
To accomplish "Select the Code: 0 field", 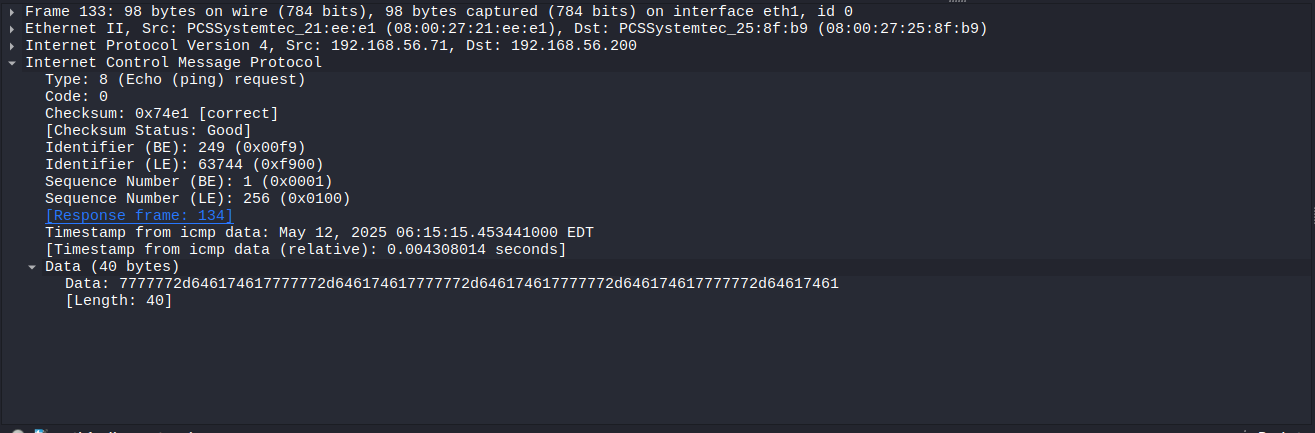I will 76,96.
